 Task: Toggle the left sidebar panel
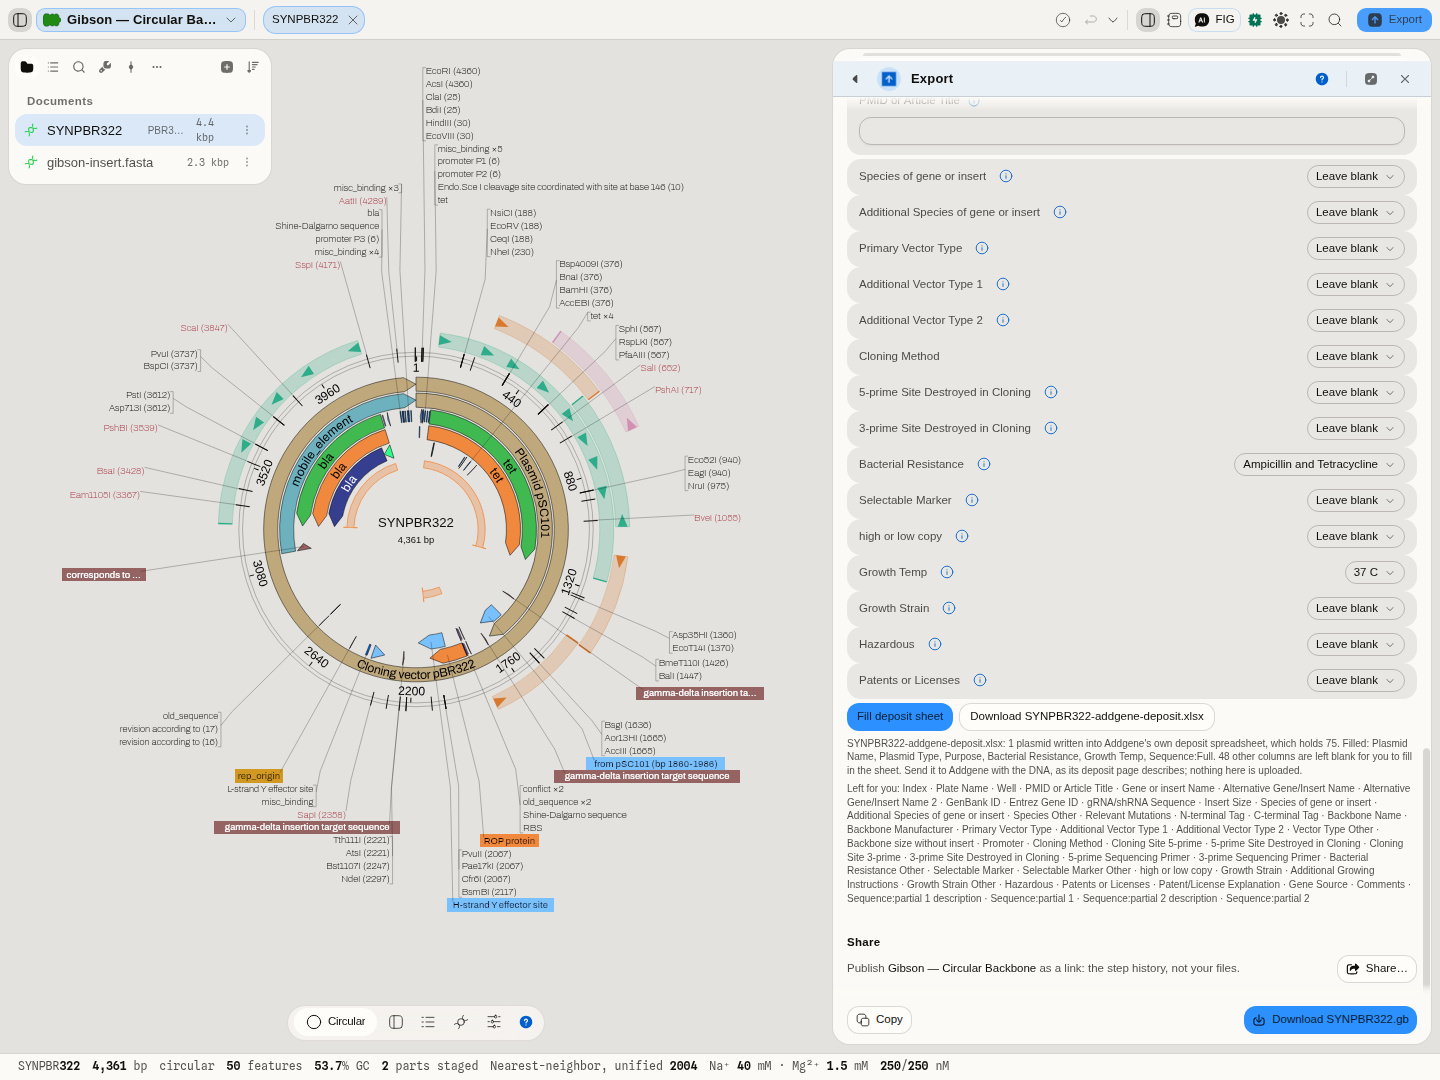pos(20,20)
